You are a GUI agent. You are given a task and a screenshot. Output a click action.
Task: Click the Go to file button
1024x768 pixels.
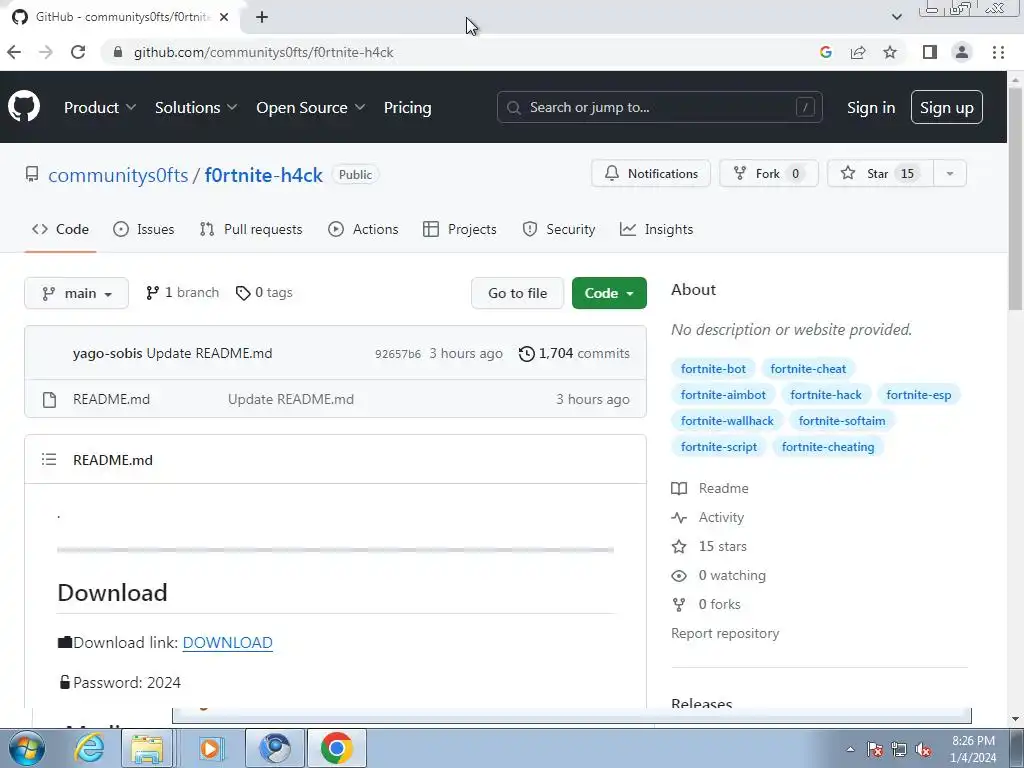coord(517,293)
